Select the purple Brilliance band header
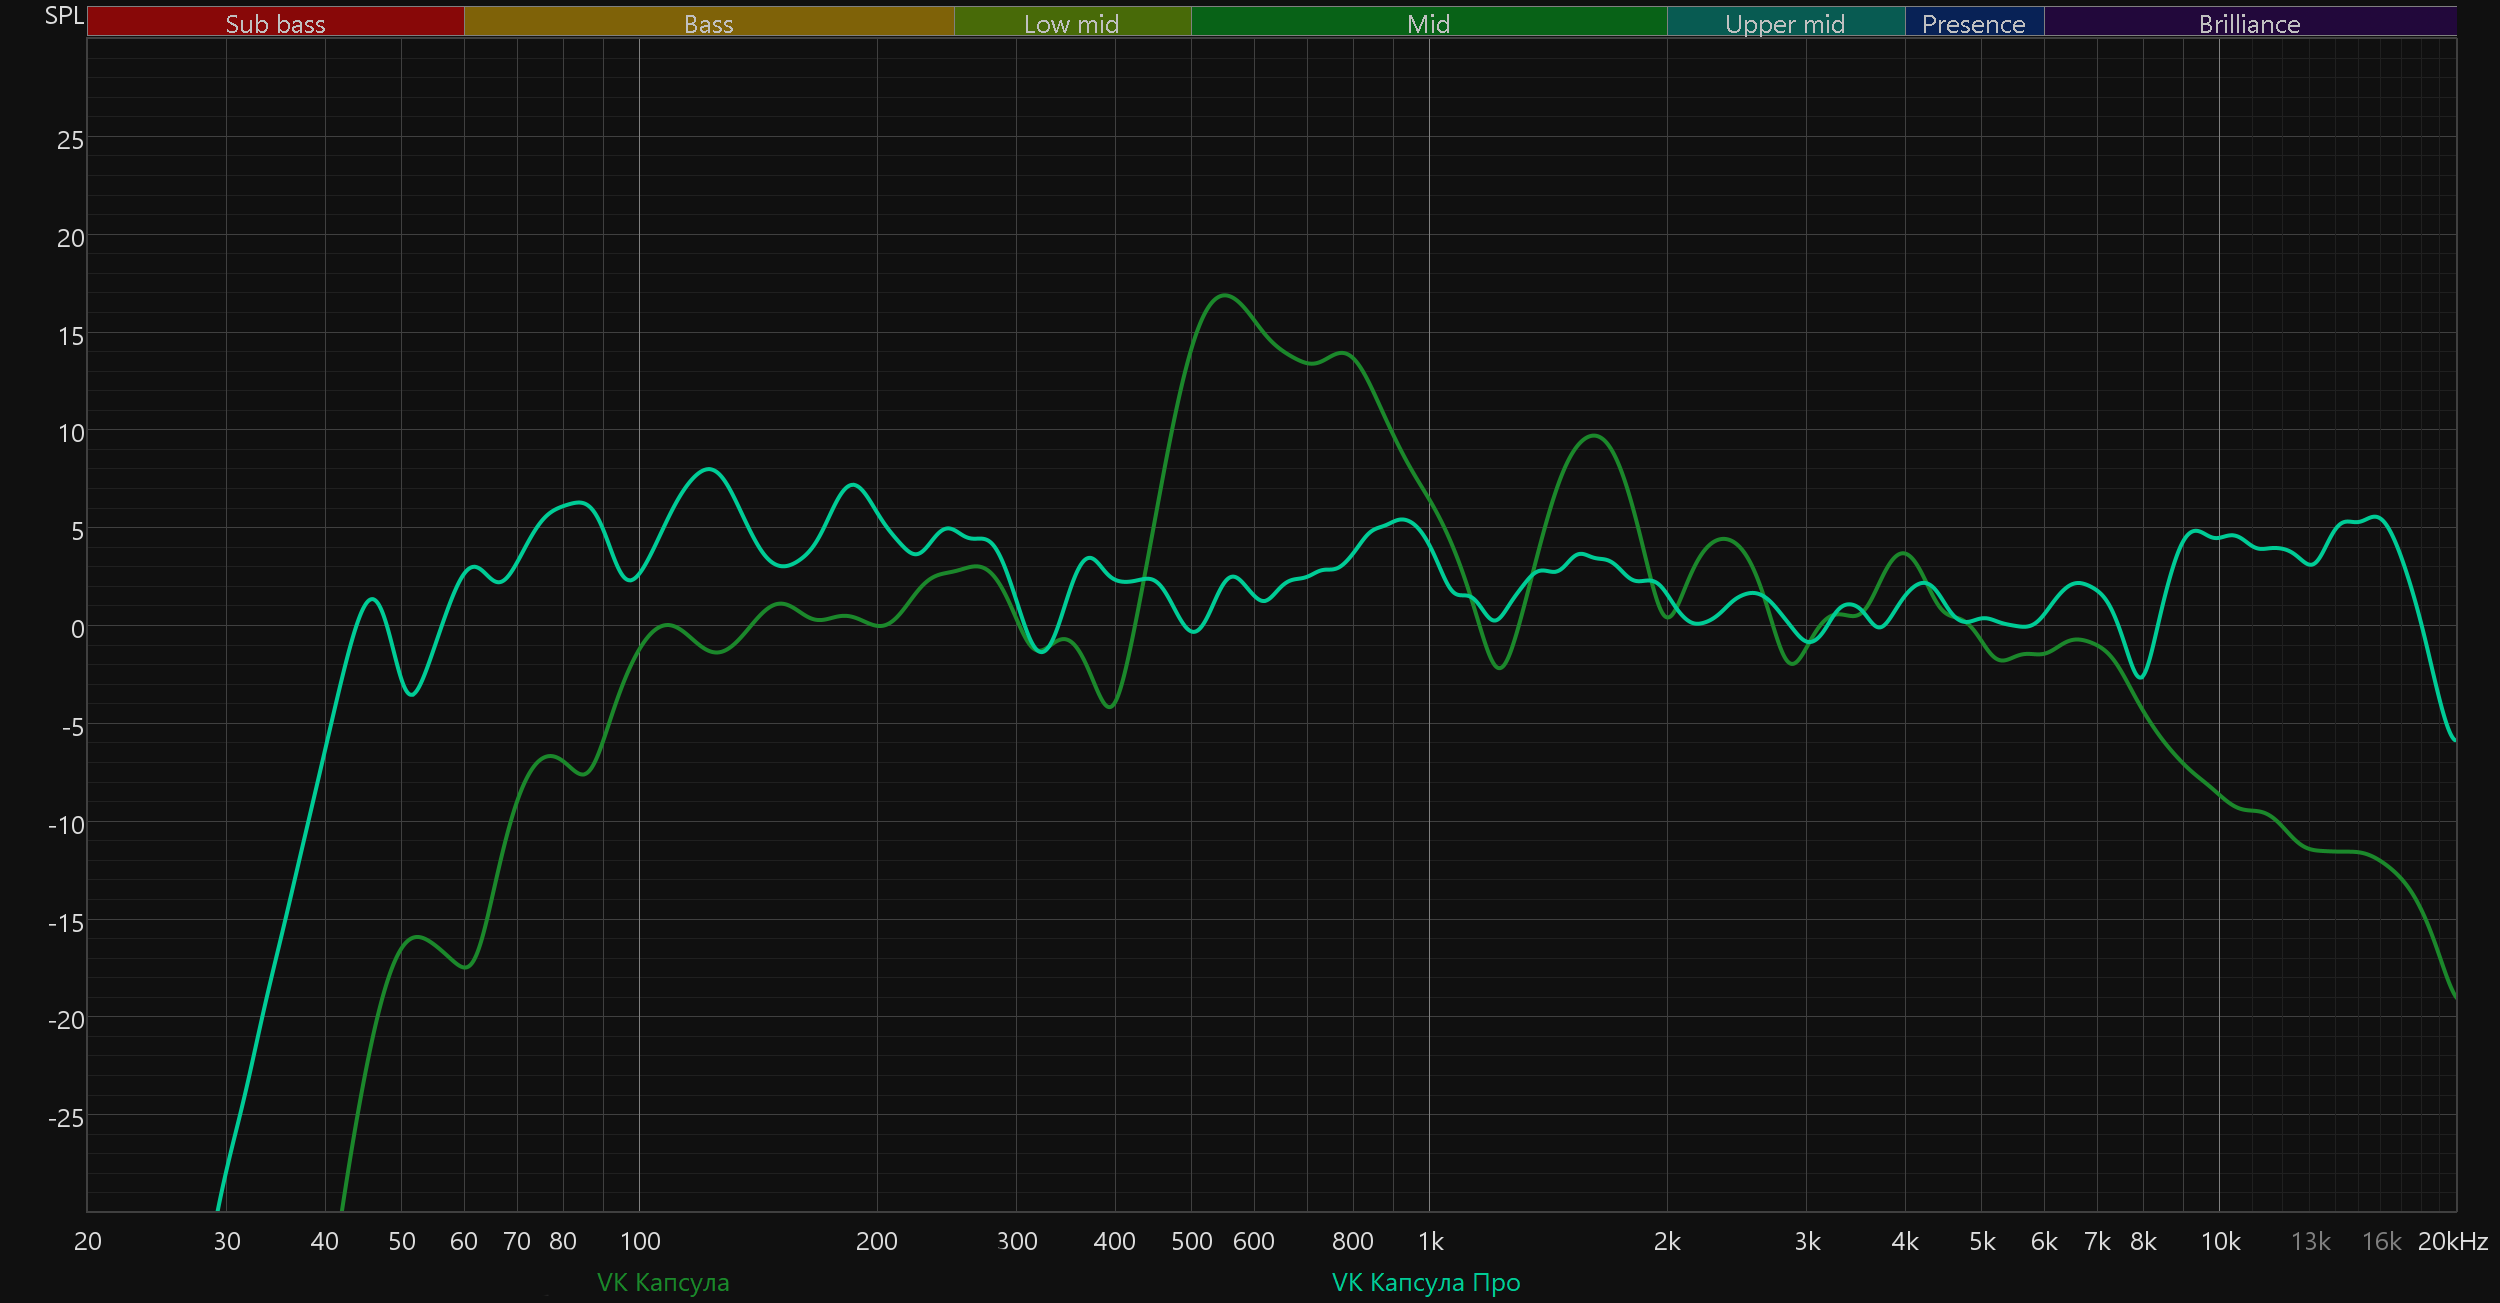Screen dimensions: 2500x1303 click(2249, 23)
